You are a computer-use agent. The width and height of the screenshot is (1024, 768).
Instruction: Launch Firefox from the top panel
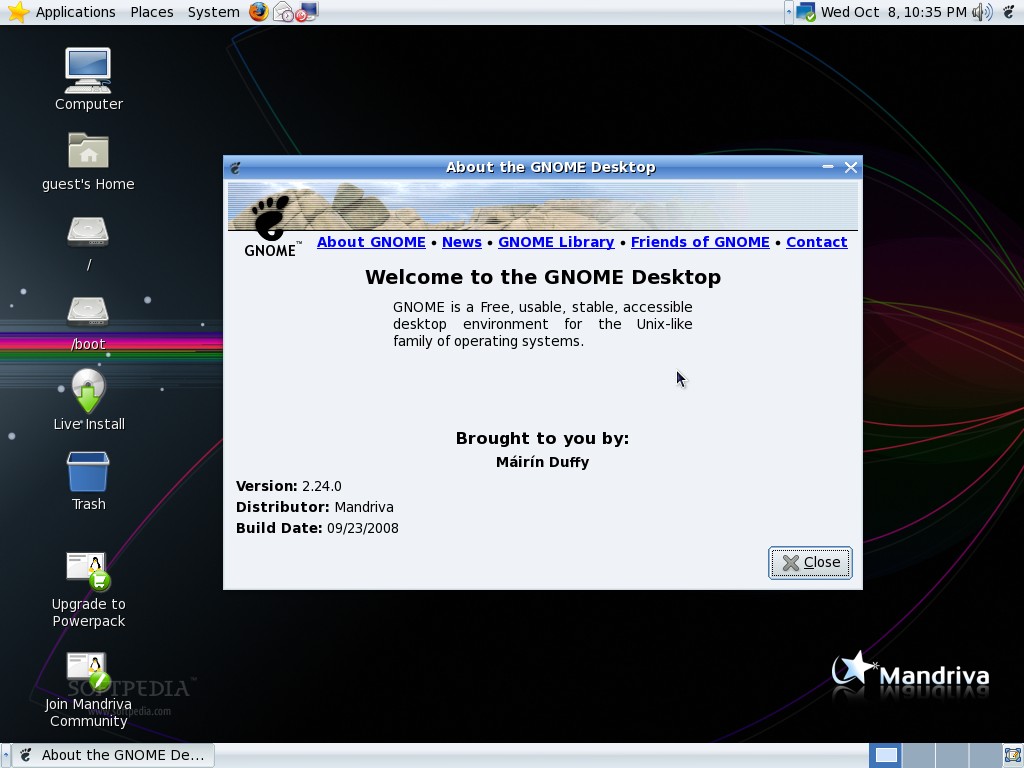(x=261, y=11)
